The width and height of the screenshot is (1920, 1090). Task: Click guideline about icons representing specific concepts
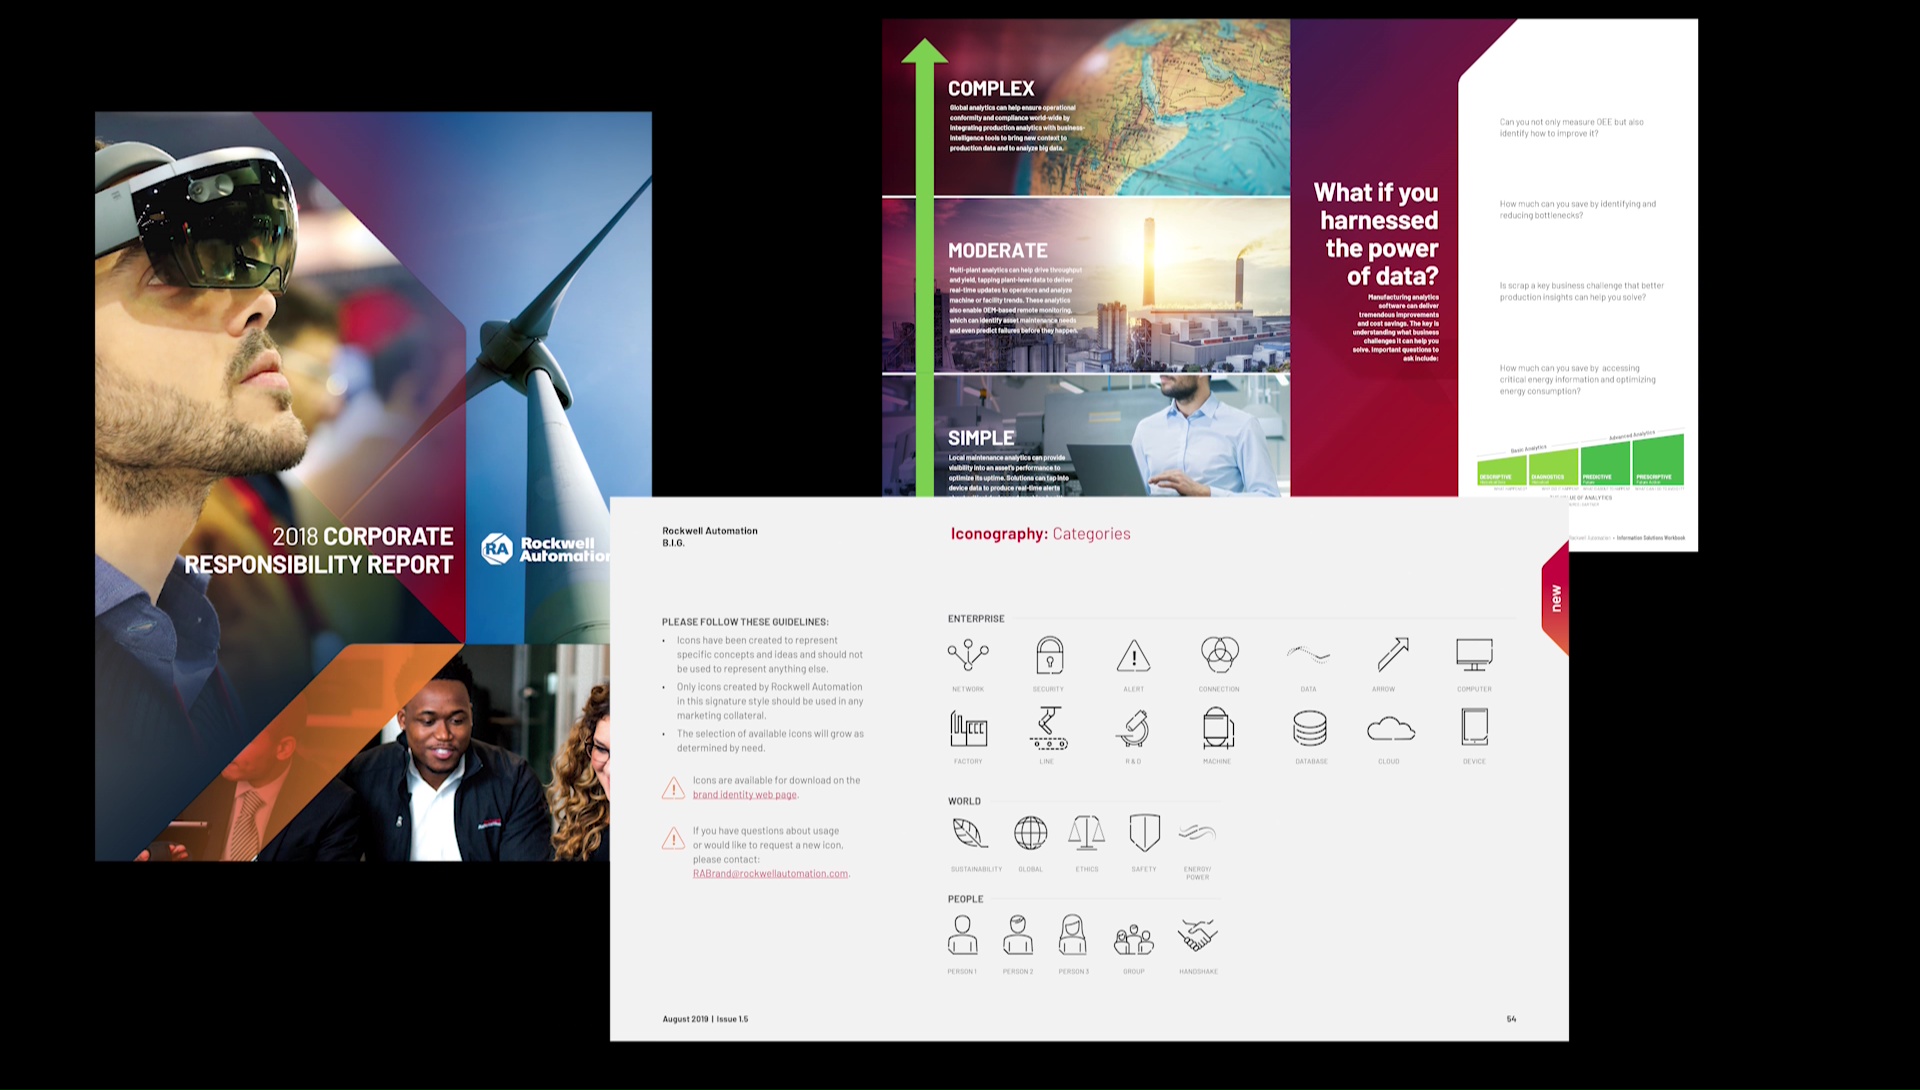point(769,655)
